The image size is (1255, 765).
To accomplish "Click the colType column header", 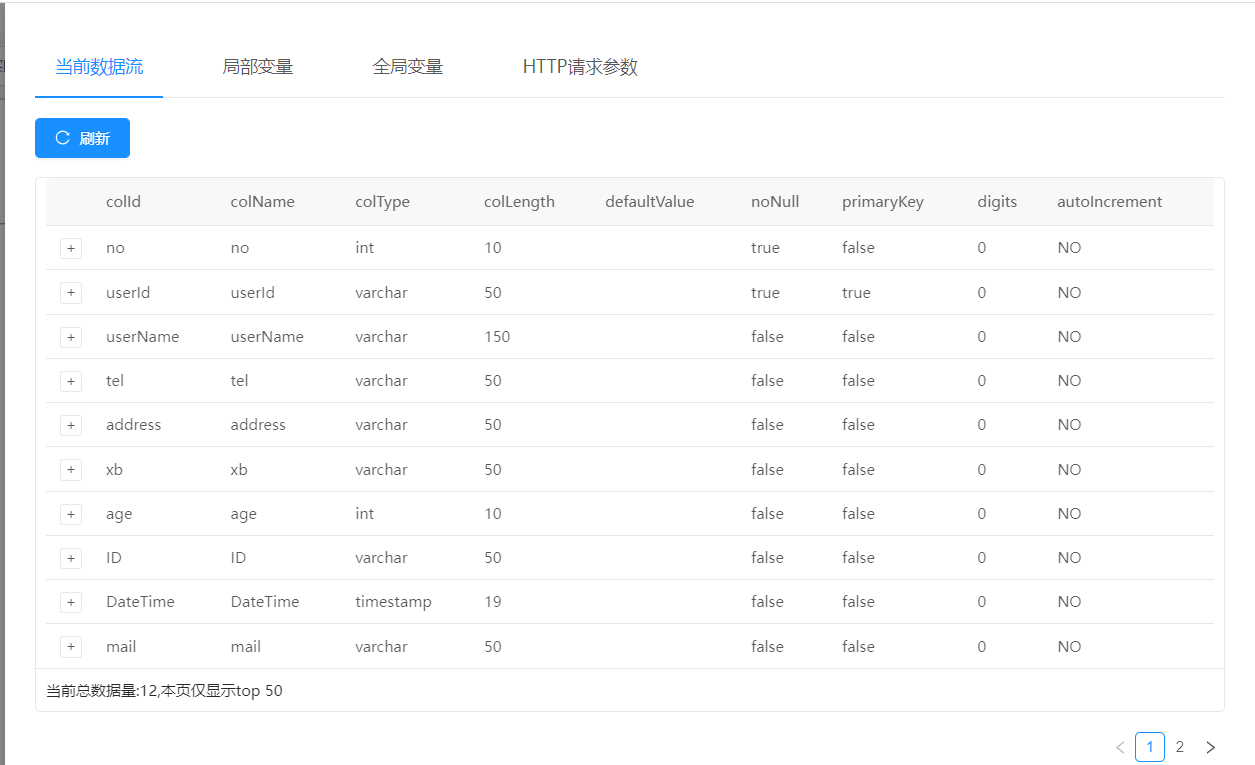I will (x=382, y=202).
